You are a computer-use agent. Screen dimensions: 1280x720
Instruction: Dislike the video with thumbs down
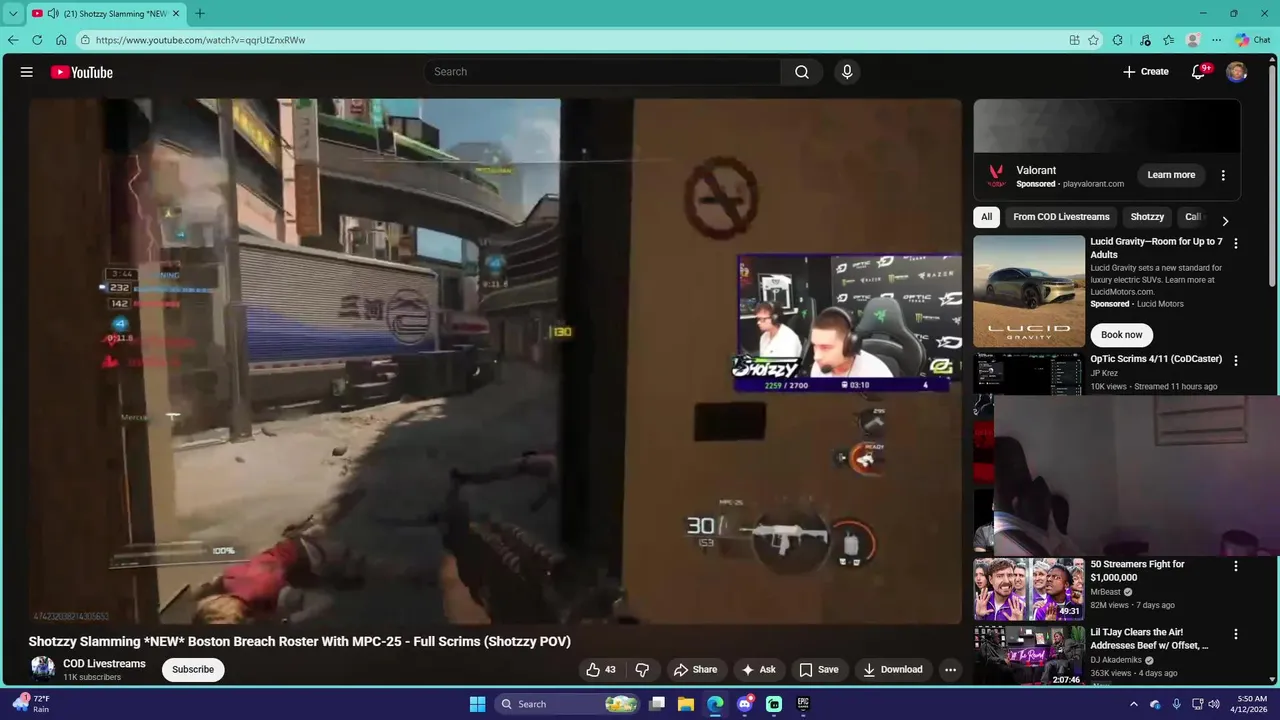(x=642, y=670)
